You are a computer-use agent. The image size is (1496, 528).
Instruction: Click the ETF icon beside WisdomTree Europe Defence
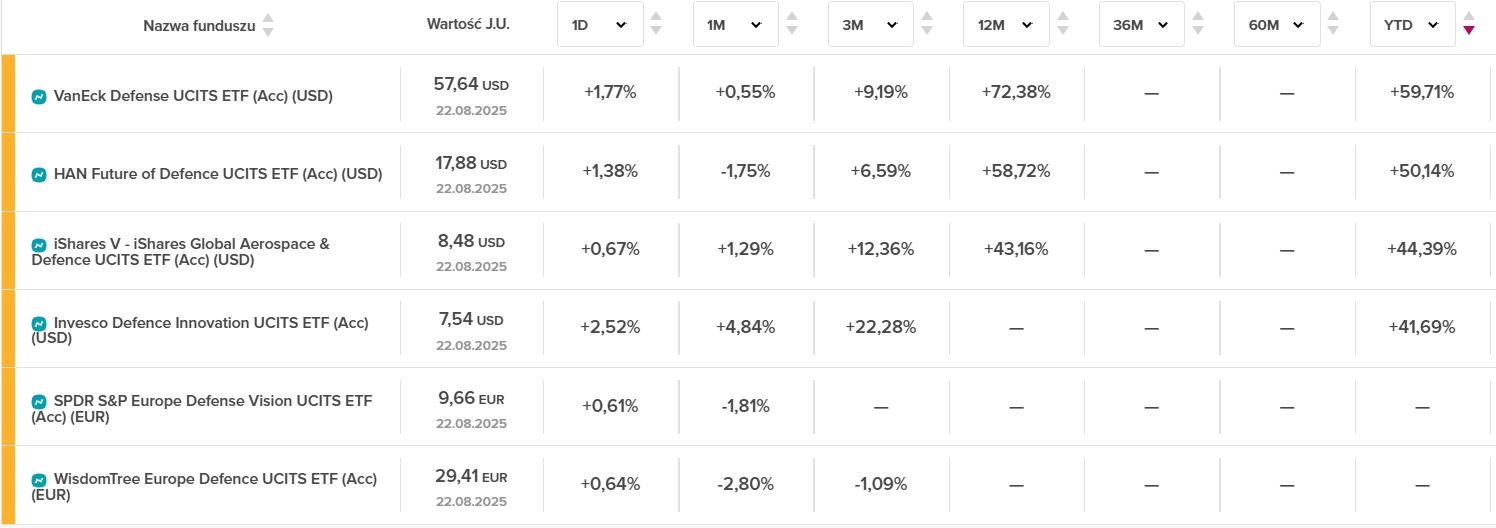[x=39, y=480]
